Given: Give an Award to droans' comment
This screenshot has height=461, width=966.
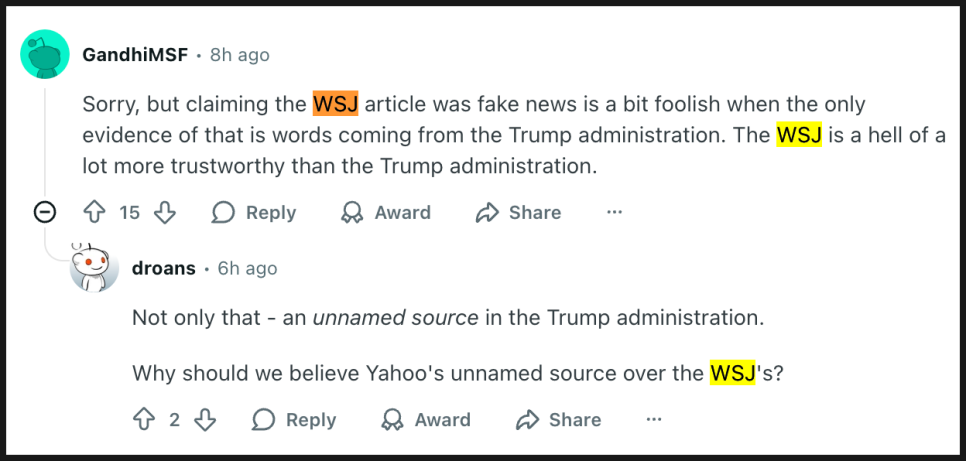Looking at the screenshot, I should pyautogui.click(x=426, y=420).
